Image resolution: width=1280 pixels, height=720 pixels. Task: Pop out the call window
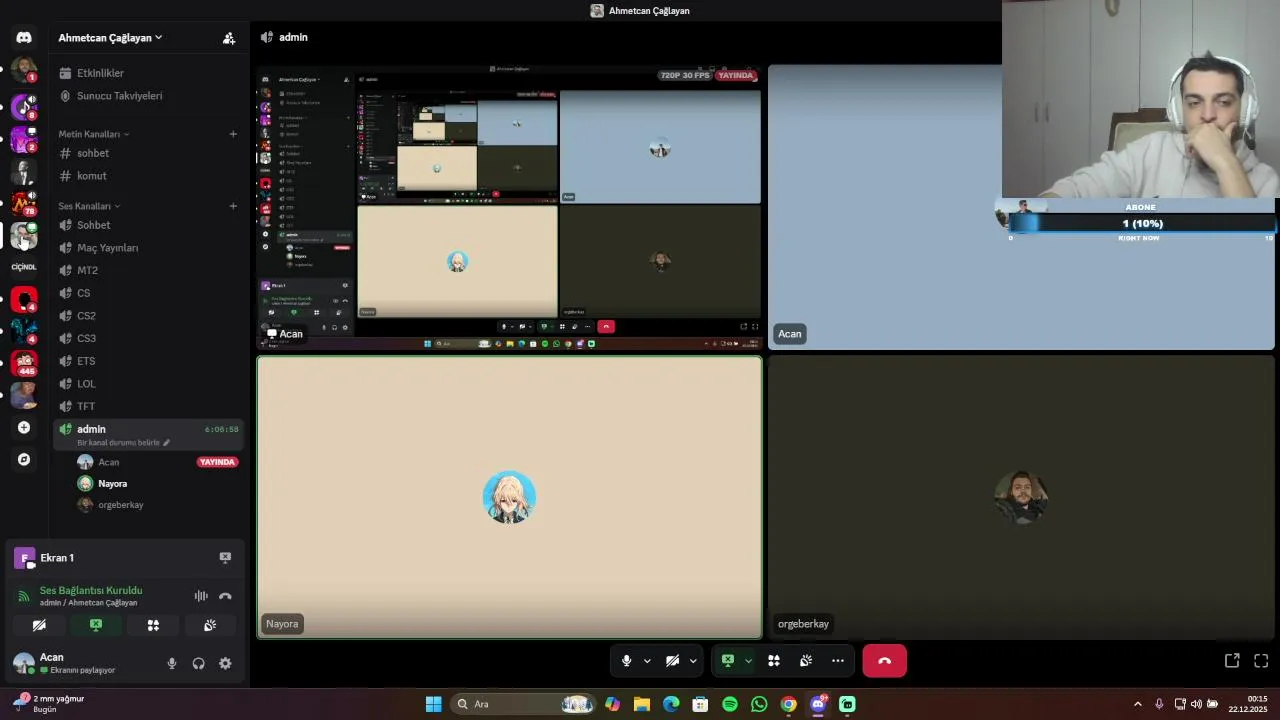[x=1232, y=660]
